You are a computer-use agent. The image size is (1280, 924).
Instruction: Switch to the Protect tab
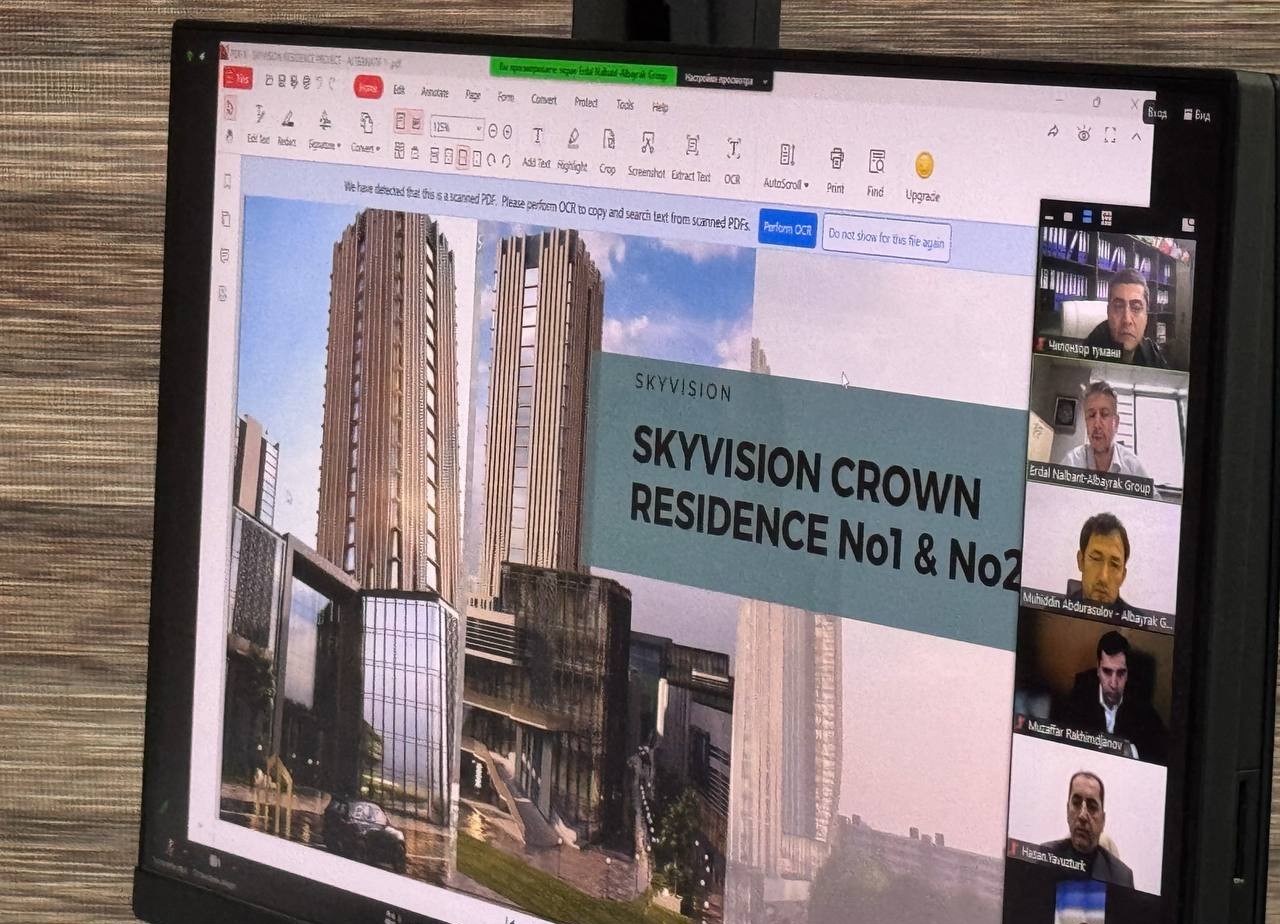[x=586, y=102]
